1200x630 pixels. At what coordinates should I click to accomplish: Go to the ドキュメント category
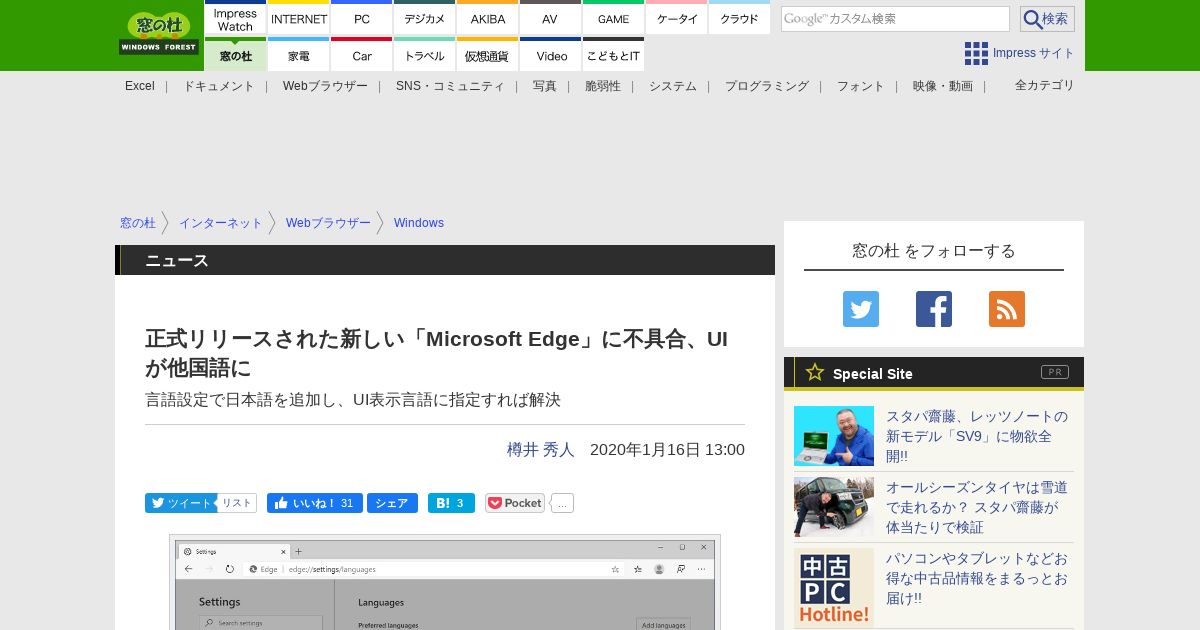(219, 86)
